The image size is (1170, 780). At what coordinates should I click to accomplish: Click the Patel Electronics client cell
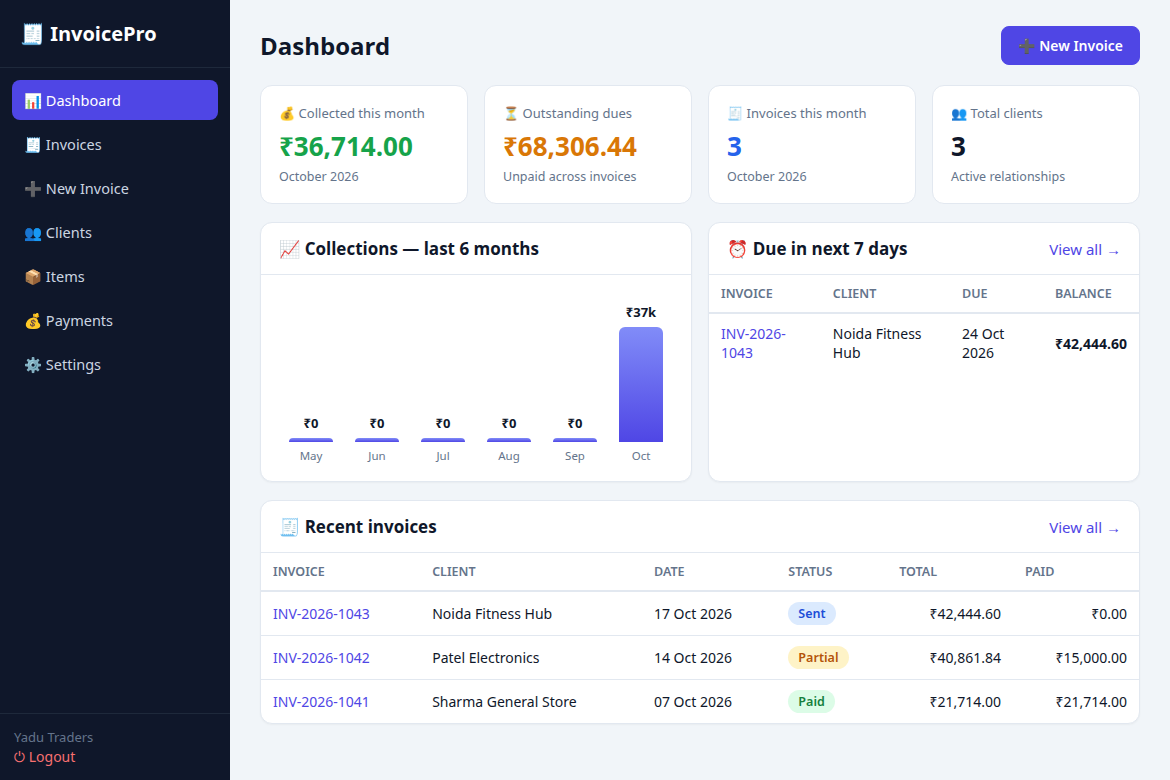point(486,658)
